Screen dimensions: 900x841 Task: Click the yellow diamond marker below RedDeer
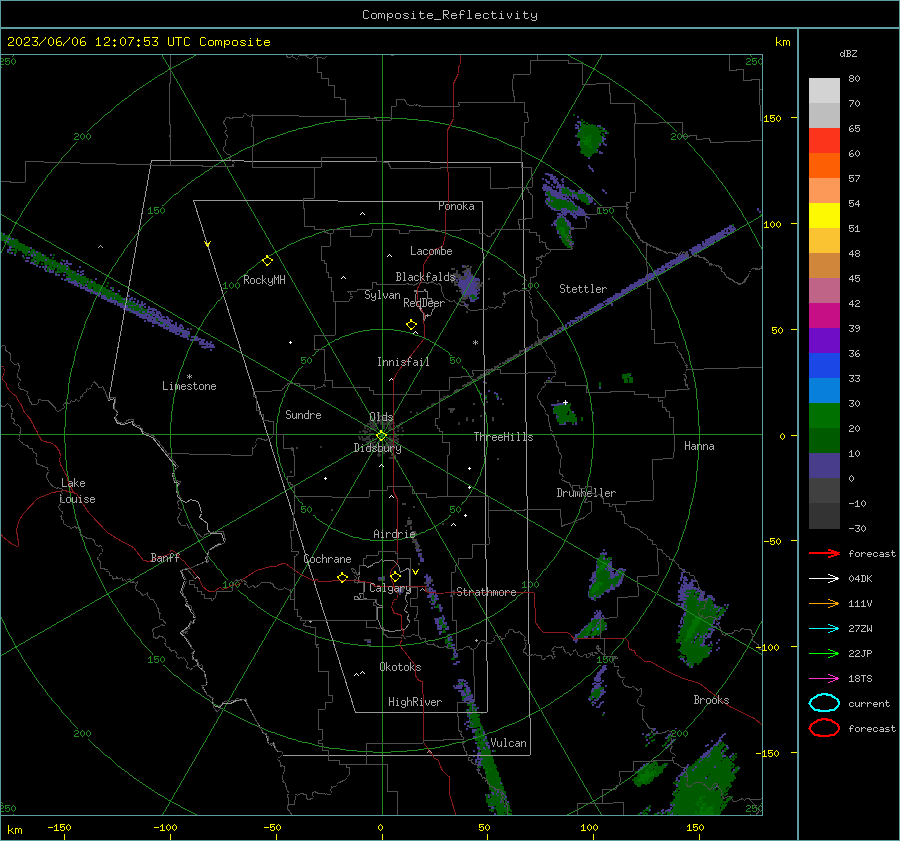pyautogui.click(x=411, y=325)
